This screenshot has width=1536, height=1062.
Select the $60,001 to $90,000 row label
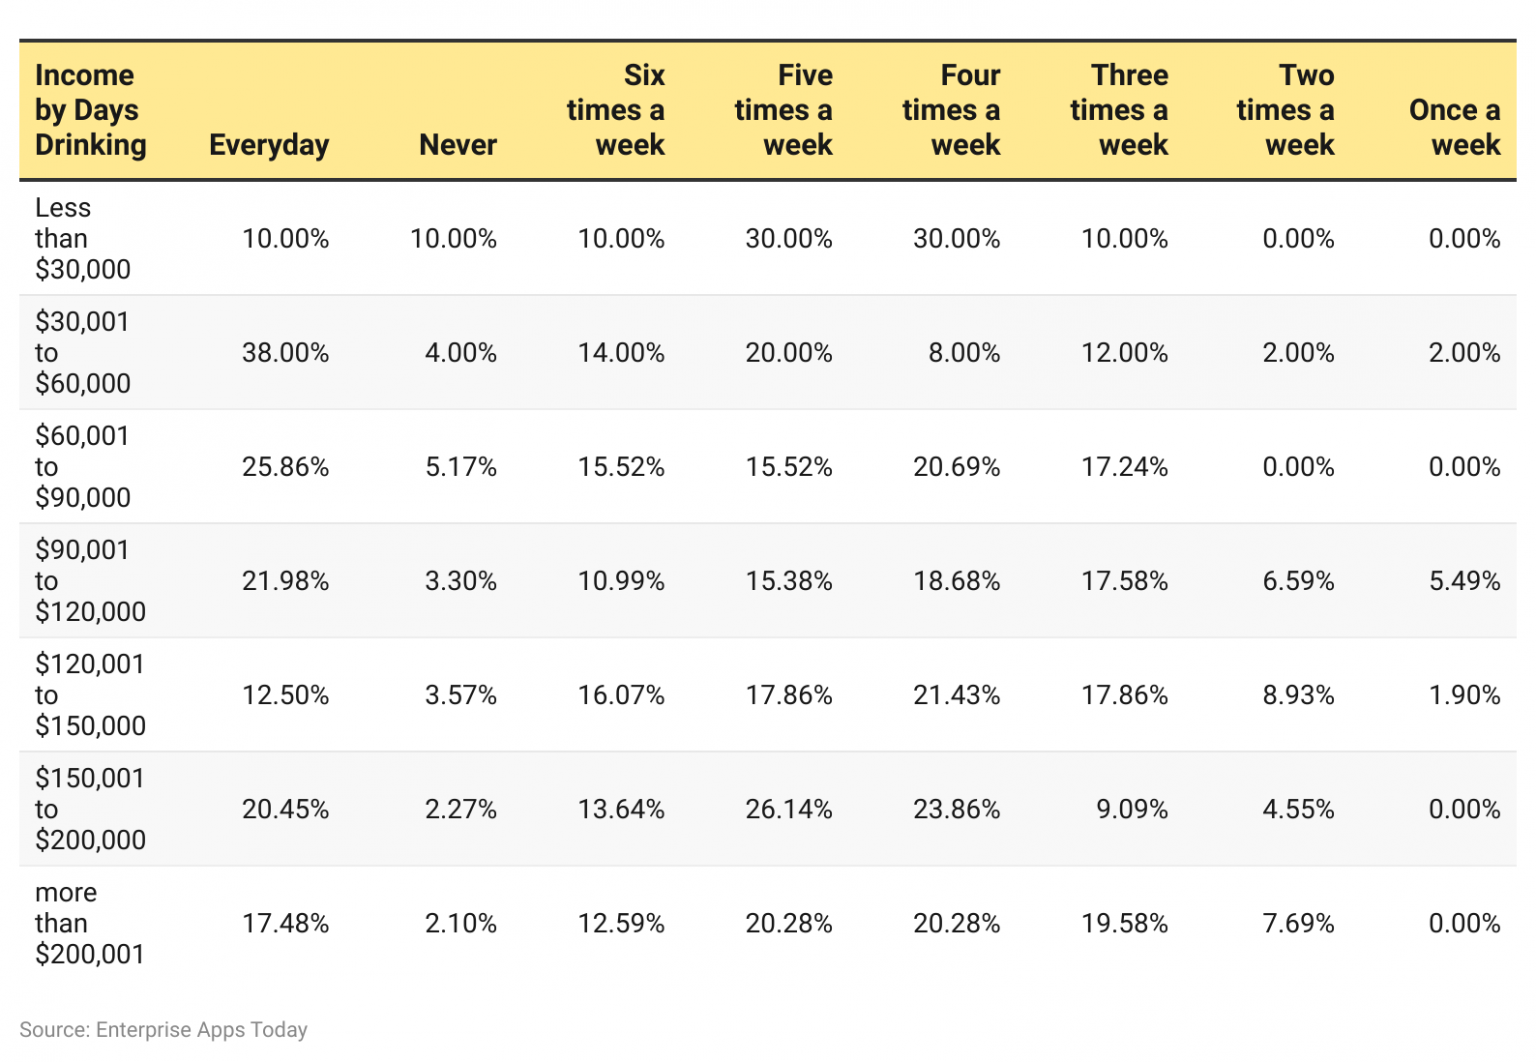pyautogui.click(x=83, y=466)
